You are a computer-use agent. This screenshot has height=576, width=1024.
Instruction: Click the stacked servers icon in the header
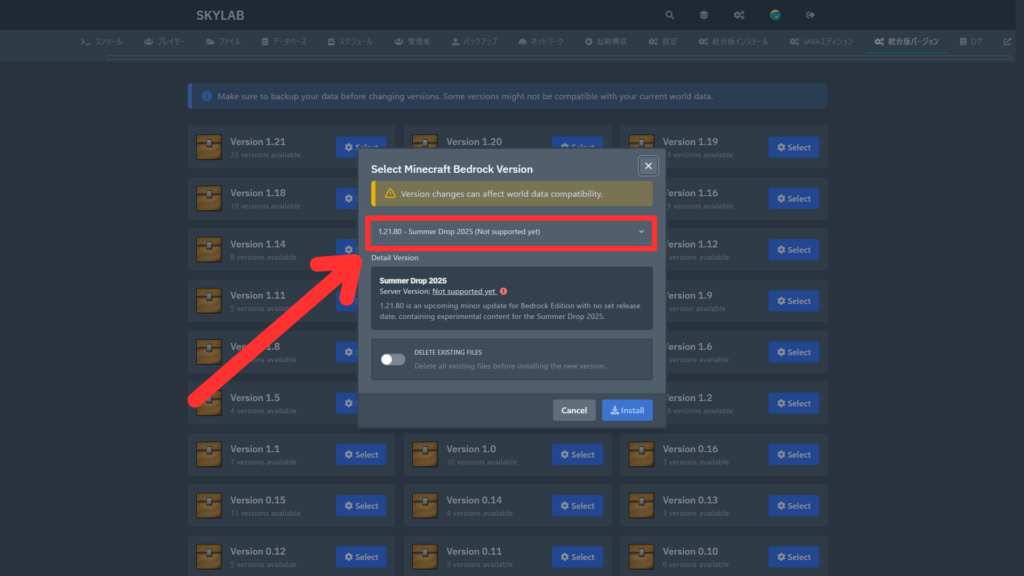(704, 15)
